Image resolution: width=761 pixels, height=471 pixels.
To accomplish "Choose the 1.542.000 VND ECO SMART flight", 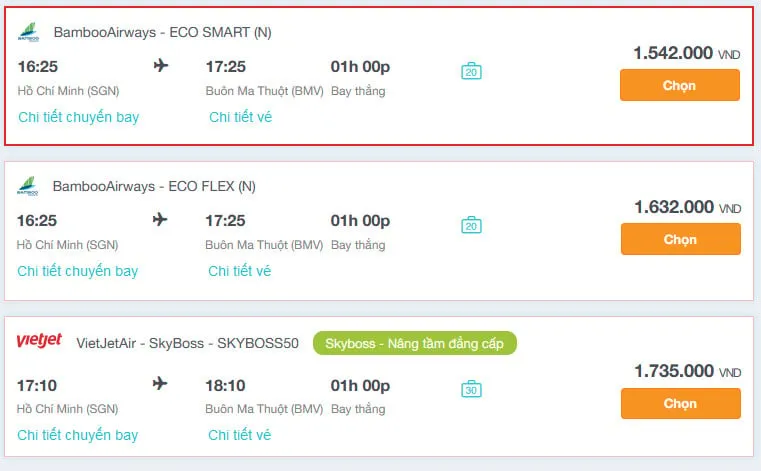I will pyautogui.click(x=679, y=85).
